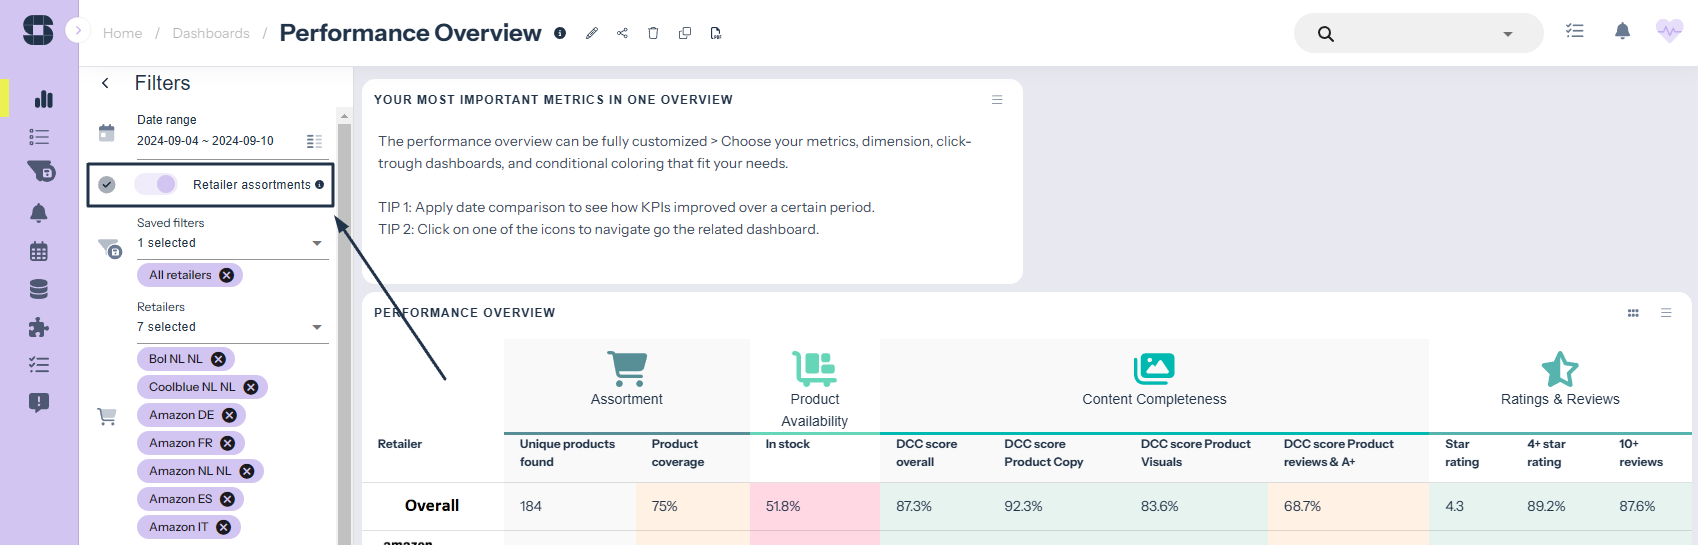The image size is (1698, 545).
Task: Export the dashboard as PDF
Action: click(x=716, y=33)
